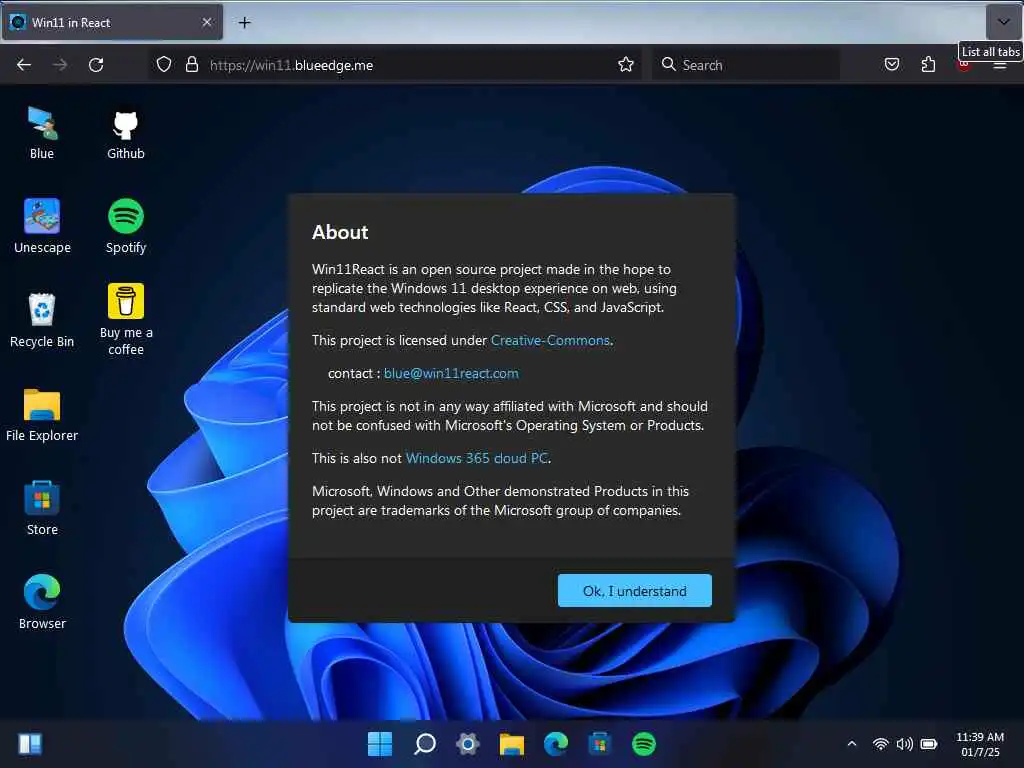Screen dimensions: 1024x768
Task: Open the Windows 365 cloud PC link
Action: click(477, 458)
